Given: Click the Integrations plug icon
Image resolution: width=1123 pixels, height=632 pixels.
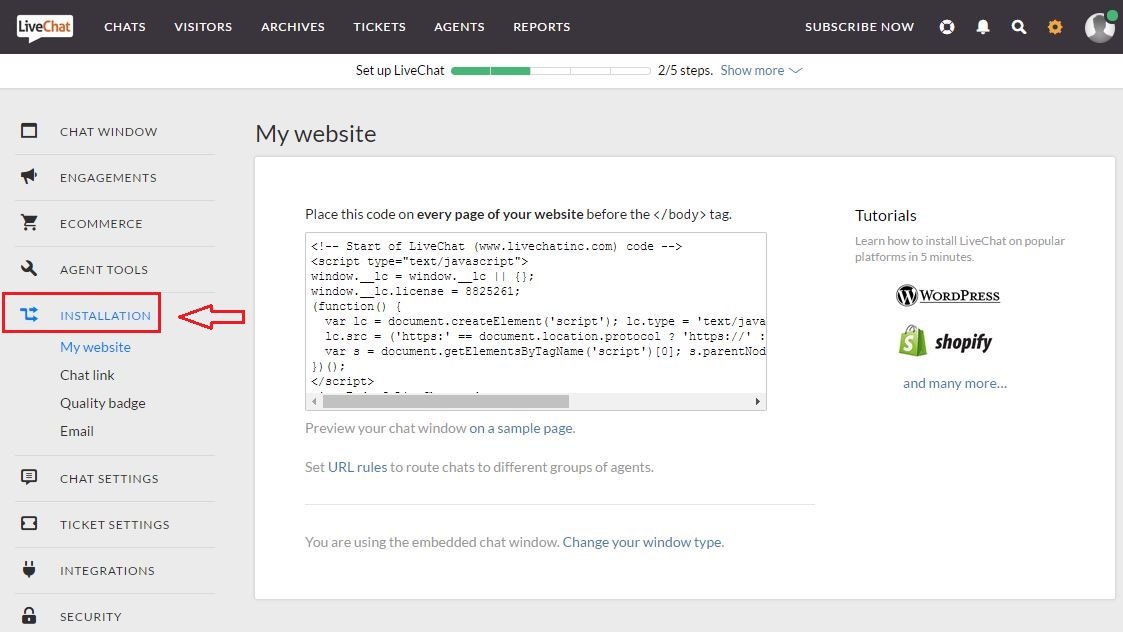Looking at the screenshot, I should (x=29, y=569).
